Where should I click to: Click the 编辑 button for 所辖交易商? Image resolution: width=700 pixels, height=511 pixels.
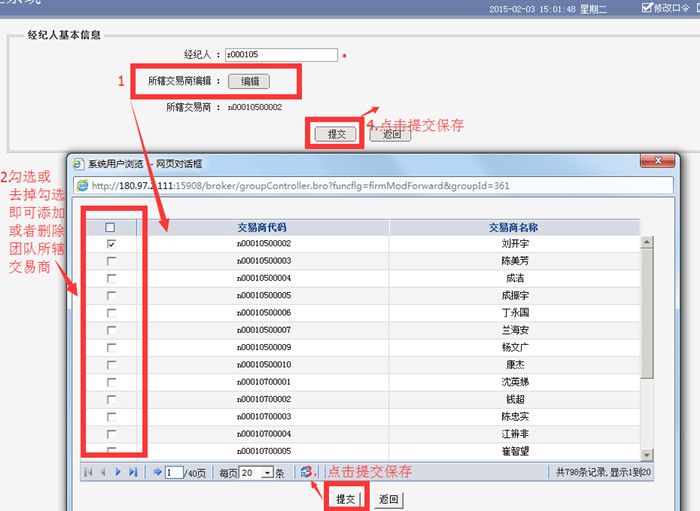click(x=248, y=81)
